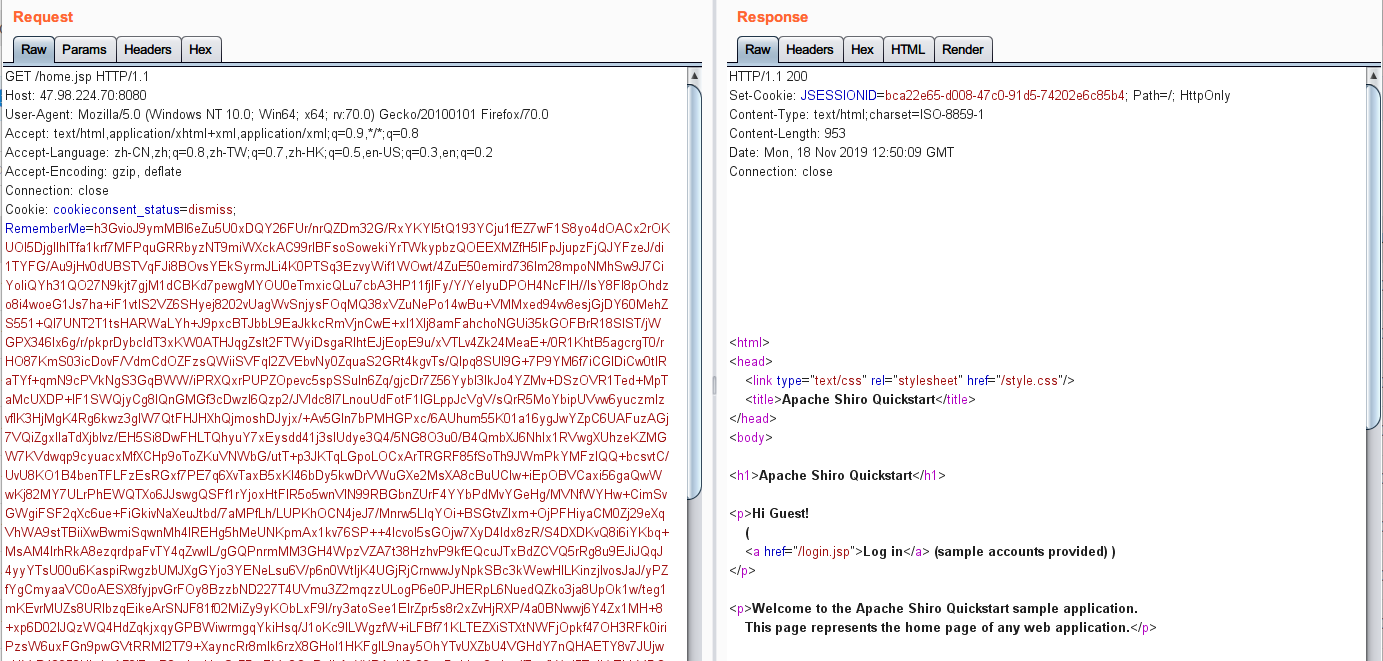Click the 'Log in' anchor text
The width and height of the screenshot is (1383, 661).
click(883, 551)
